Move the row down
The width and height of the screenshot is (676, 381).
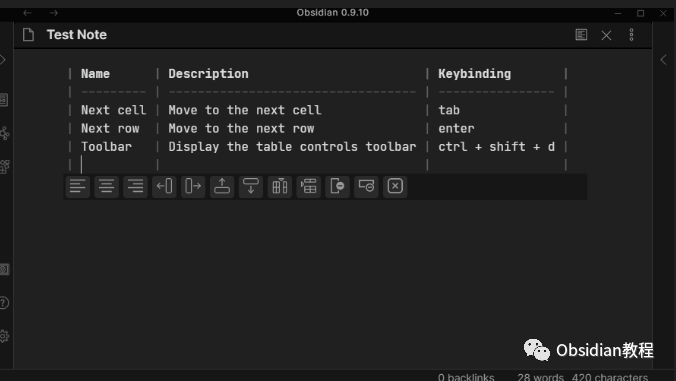coord(251,186)
